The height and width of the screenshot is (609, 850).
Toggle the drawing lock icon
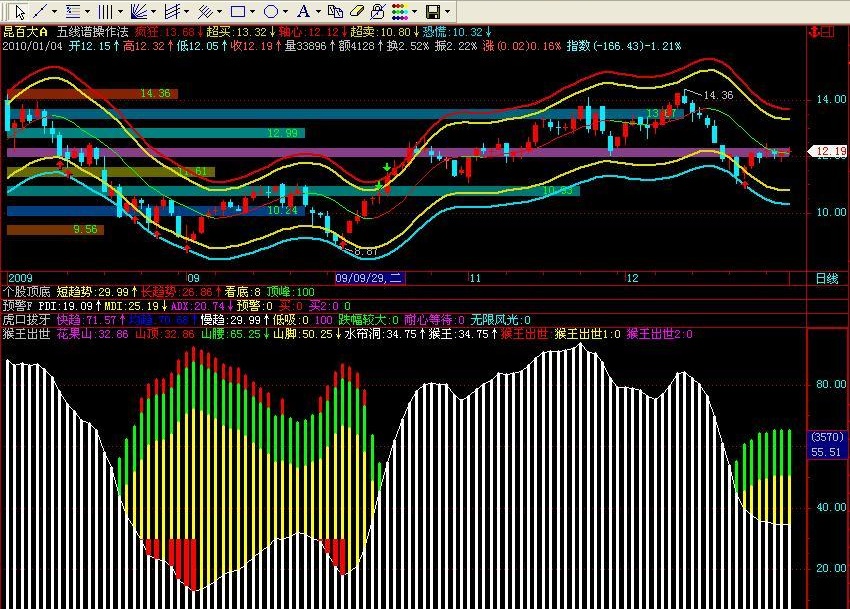click(378, 11)
